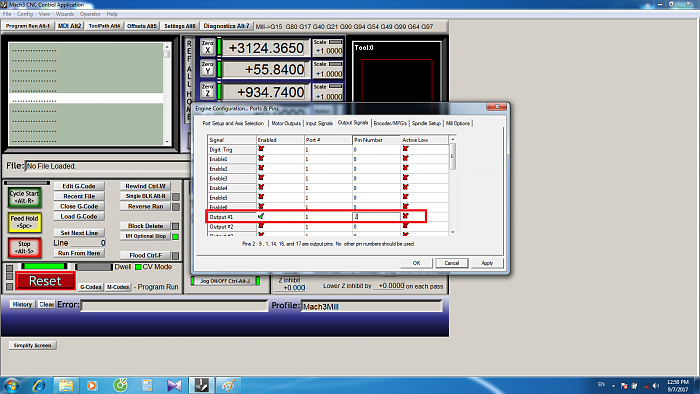Viewport: 700px width, 394px height.
Task: Toggle Active Low for Enable2 row
Action: point(406,168)
